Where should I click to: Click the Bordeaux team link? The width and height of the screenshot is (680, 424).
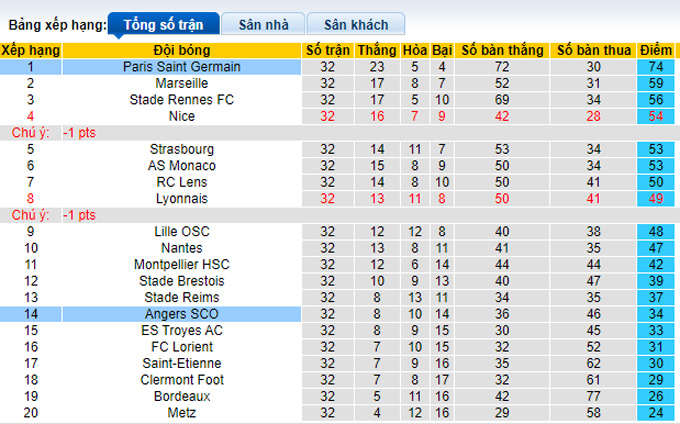tap(182, 396)
